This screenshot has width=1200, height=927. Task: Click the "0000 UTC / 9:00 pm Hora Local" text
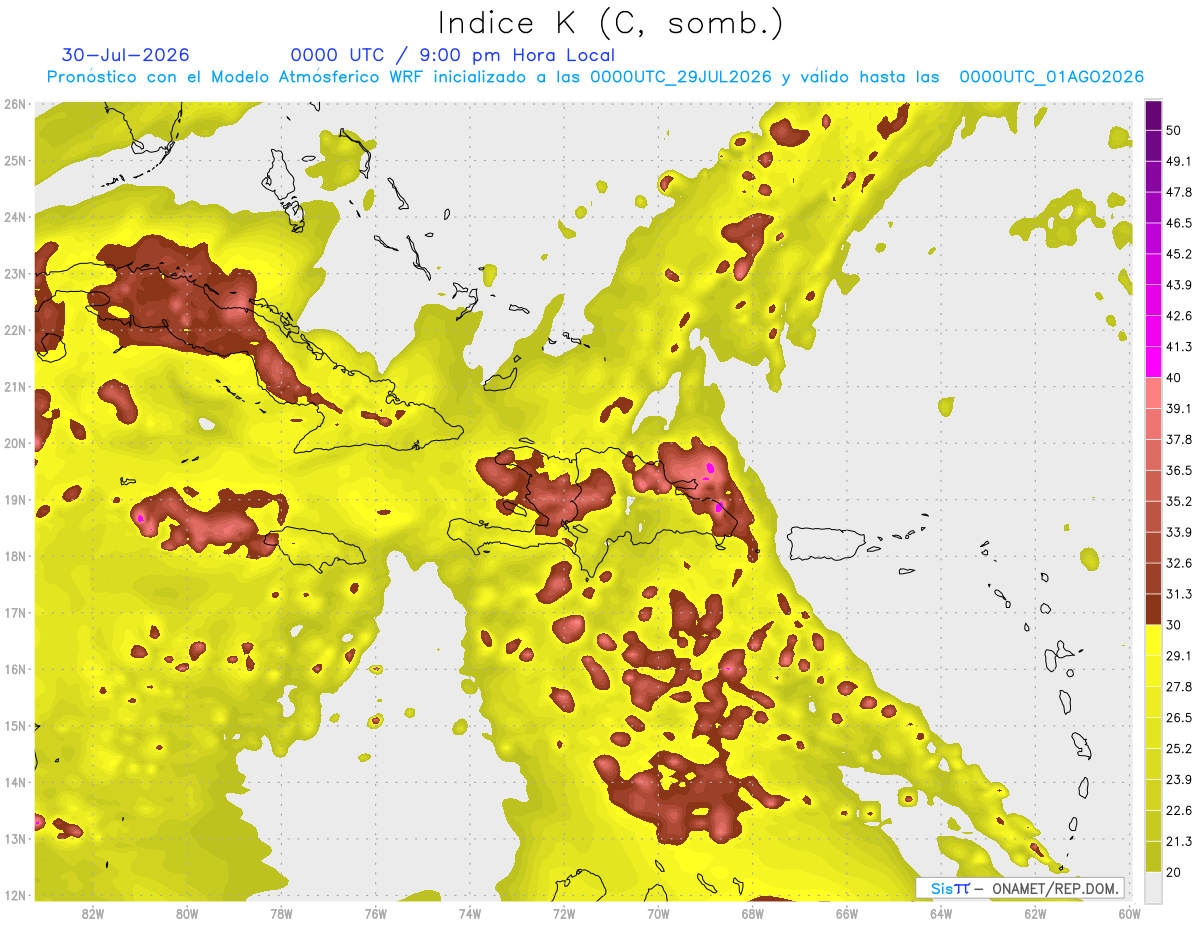pos(453,55)
